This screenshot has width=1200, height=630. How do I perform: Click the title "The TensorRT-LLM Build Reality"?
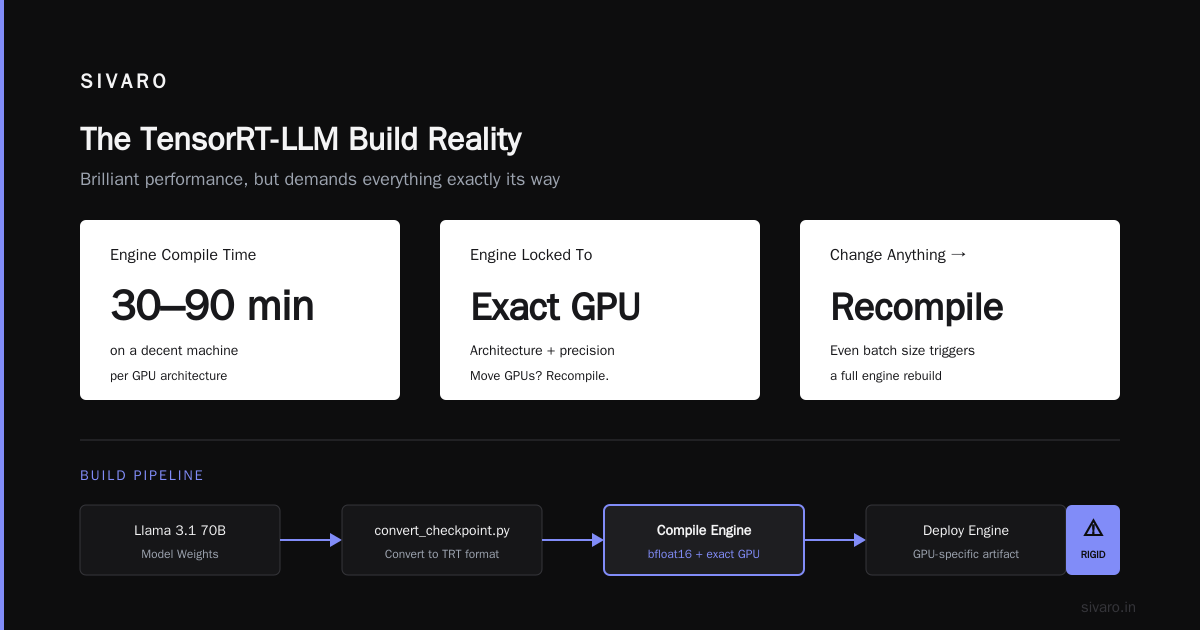(300, 139)
